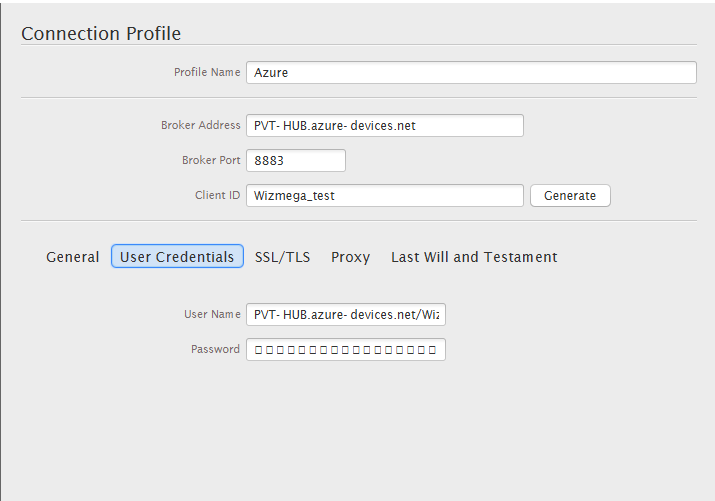The width and height of the screenshot is (715, 501).
Task: Click the Broker Address label
Action: tap(201, 125)
